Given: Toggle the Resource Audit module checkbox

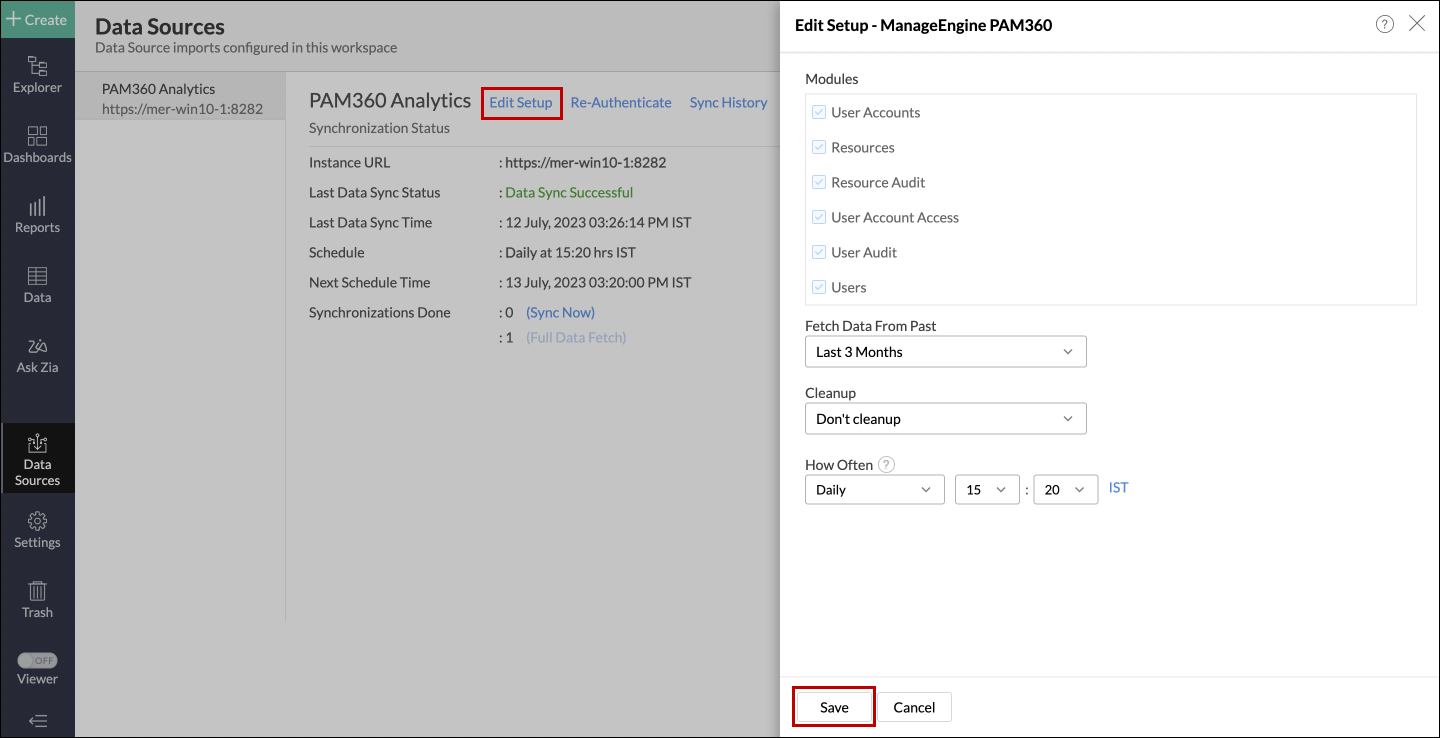Looking at the screenshot, I should [819, 183].
